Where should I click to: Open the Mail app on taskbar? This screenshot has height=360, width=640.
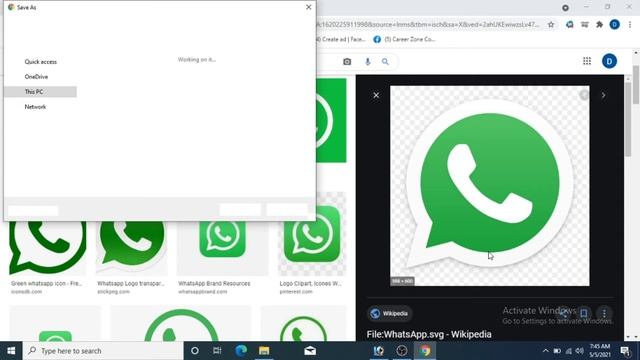pos(310,351)
